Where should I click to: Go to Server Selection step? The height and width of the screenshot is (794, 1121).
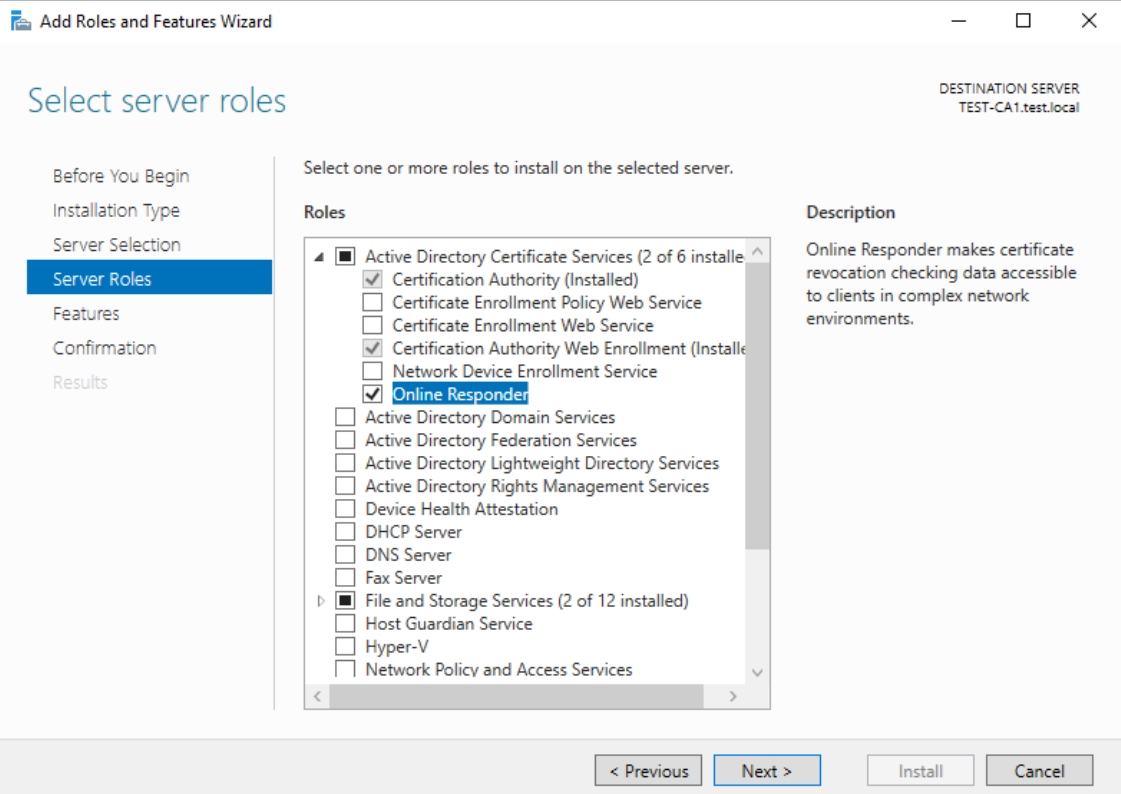(x=117, y=244)
